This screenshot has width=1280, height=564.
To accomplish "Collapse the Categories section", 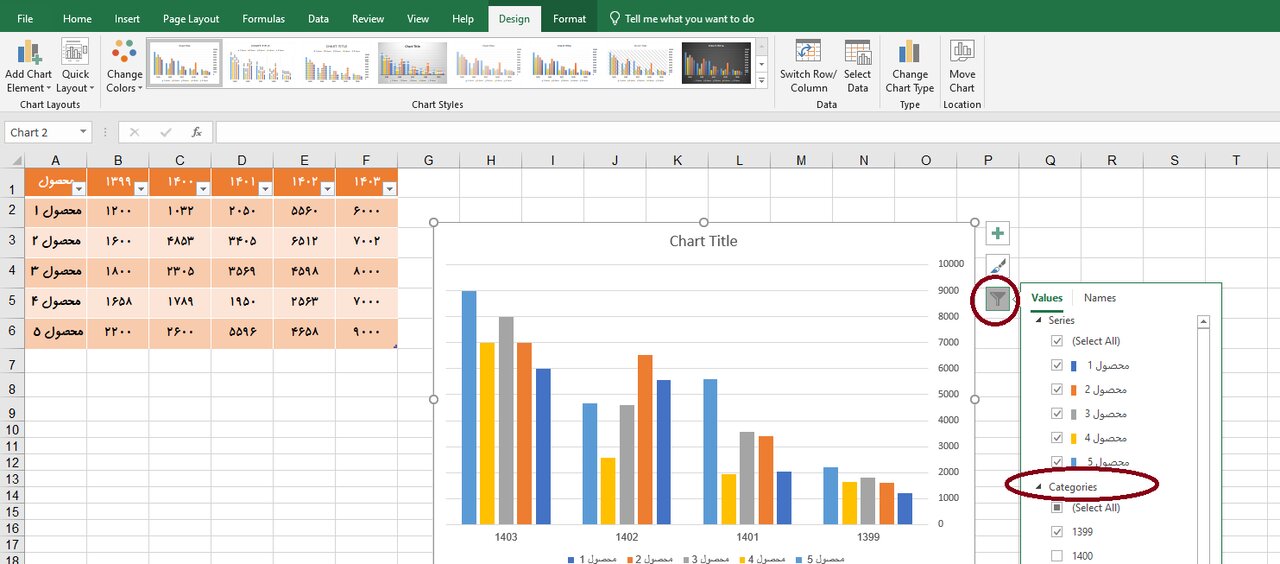I will (x=1038, y=487).
